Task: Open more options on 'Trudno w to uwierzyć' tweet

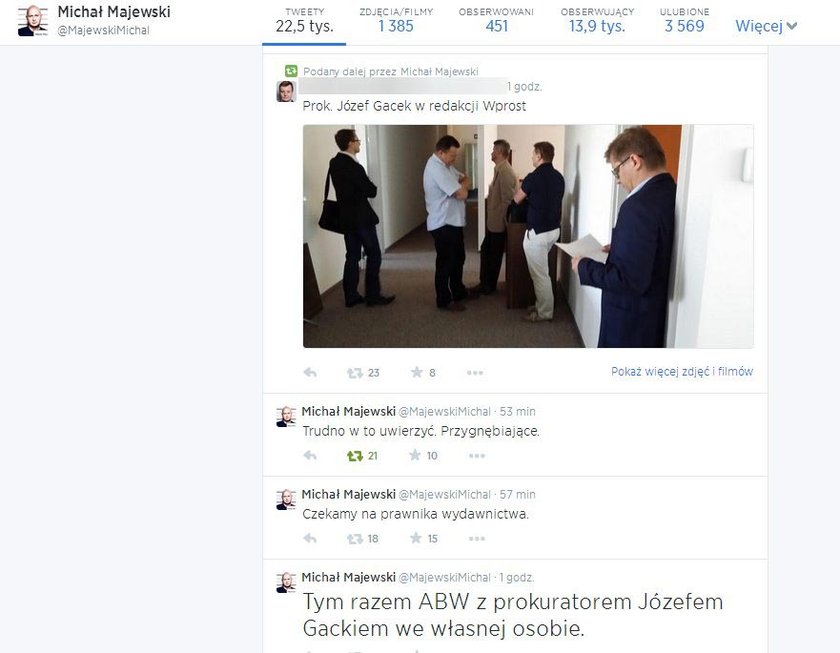Action: [x=477, y=456]
